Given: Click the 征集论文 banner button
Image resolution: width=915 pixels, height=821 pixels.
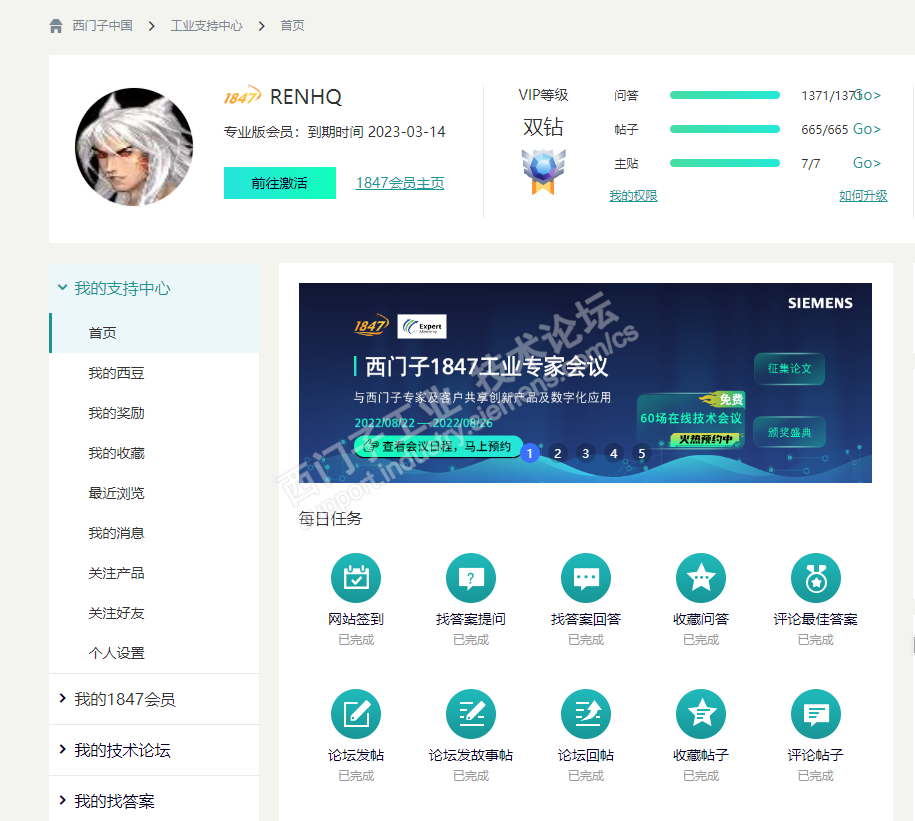Looking at the screenshot, I should click(x=789, y=369).
